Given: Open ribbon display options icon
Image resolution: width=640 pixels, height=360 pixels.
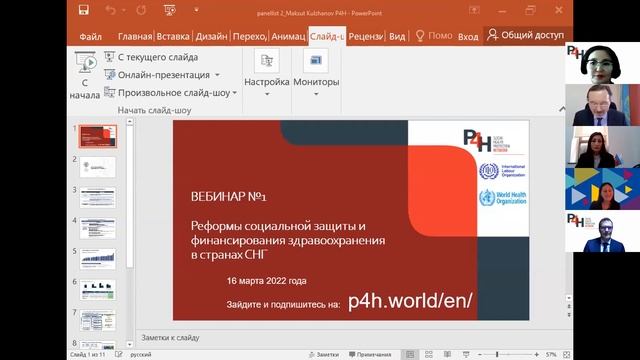Looking at the screenshot, I should pyautogui.click(x=474, y=10).
